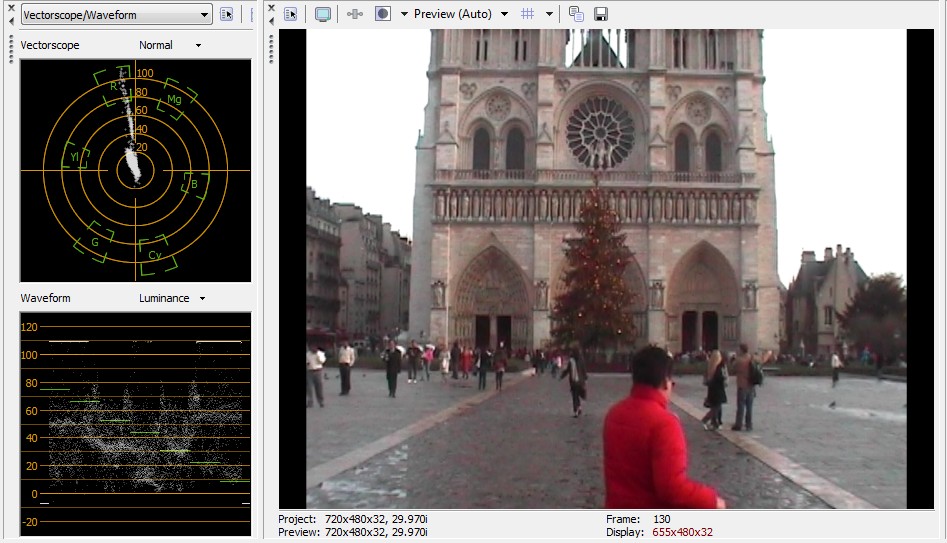Click the Preview (Auto) quality label
This screenshot has height=543, width=947.
coord(452,14)
